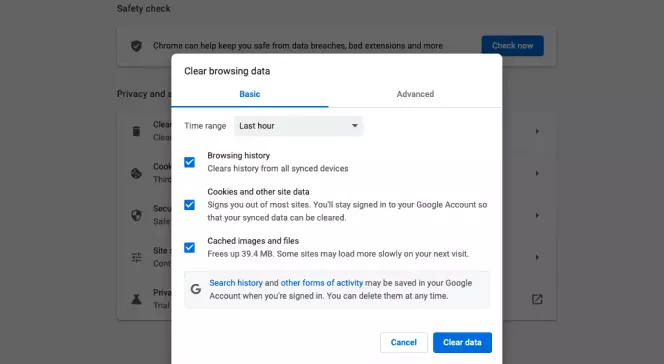Click the 'Chrome can help keep you safe' text
664x364 pixels.
(298, 46)
